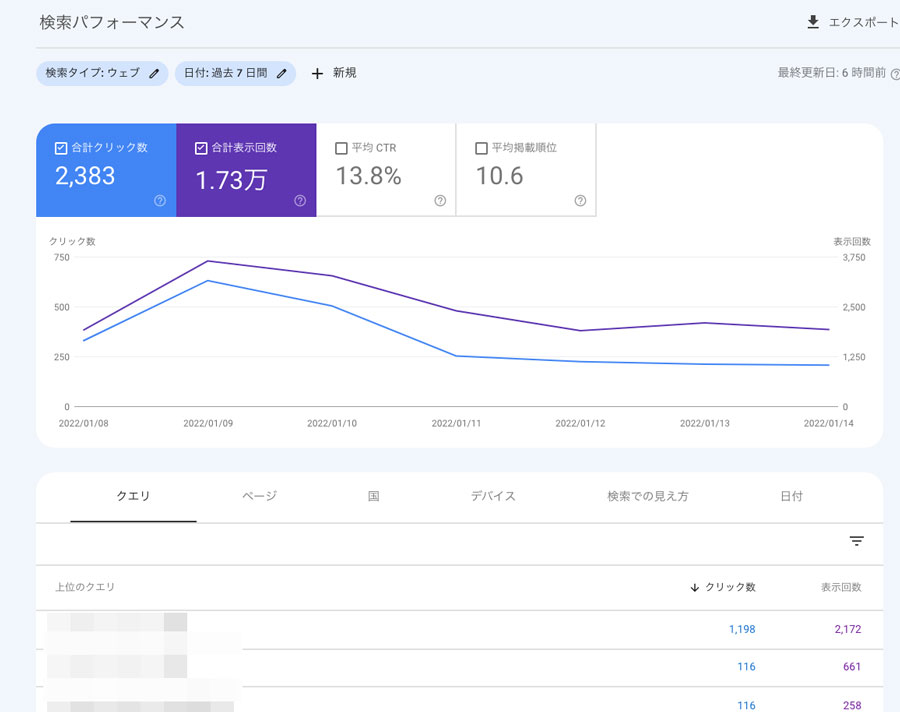Click the 1,198 clicks cell

(x=742, y=629)
